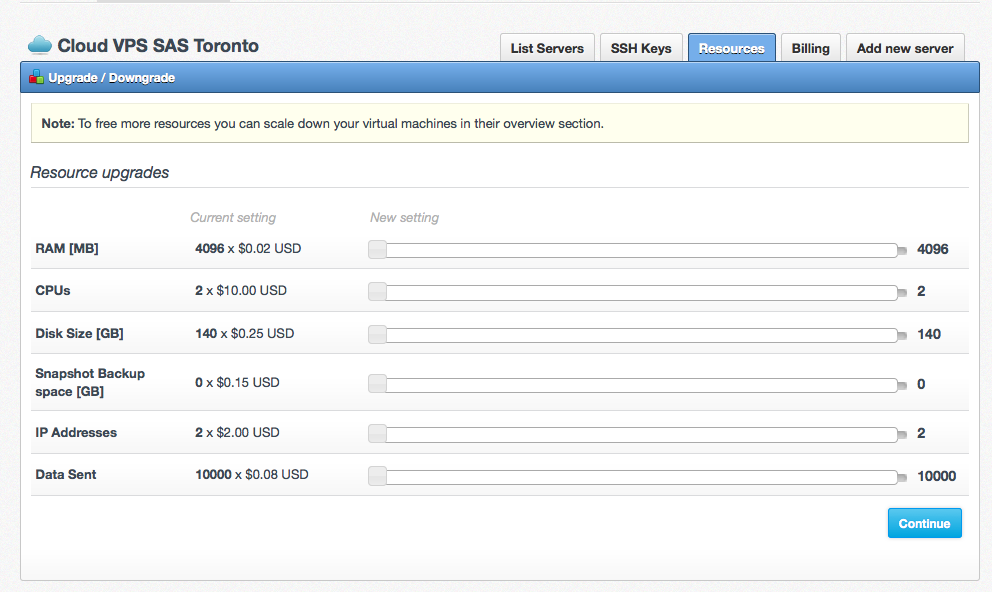Click the RAM [MB] row label
Screen dimensions: 992x592
(67, 249)
